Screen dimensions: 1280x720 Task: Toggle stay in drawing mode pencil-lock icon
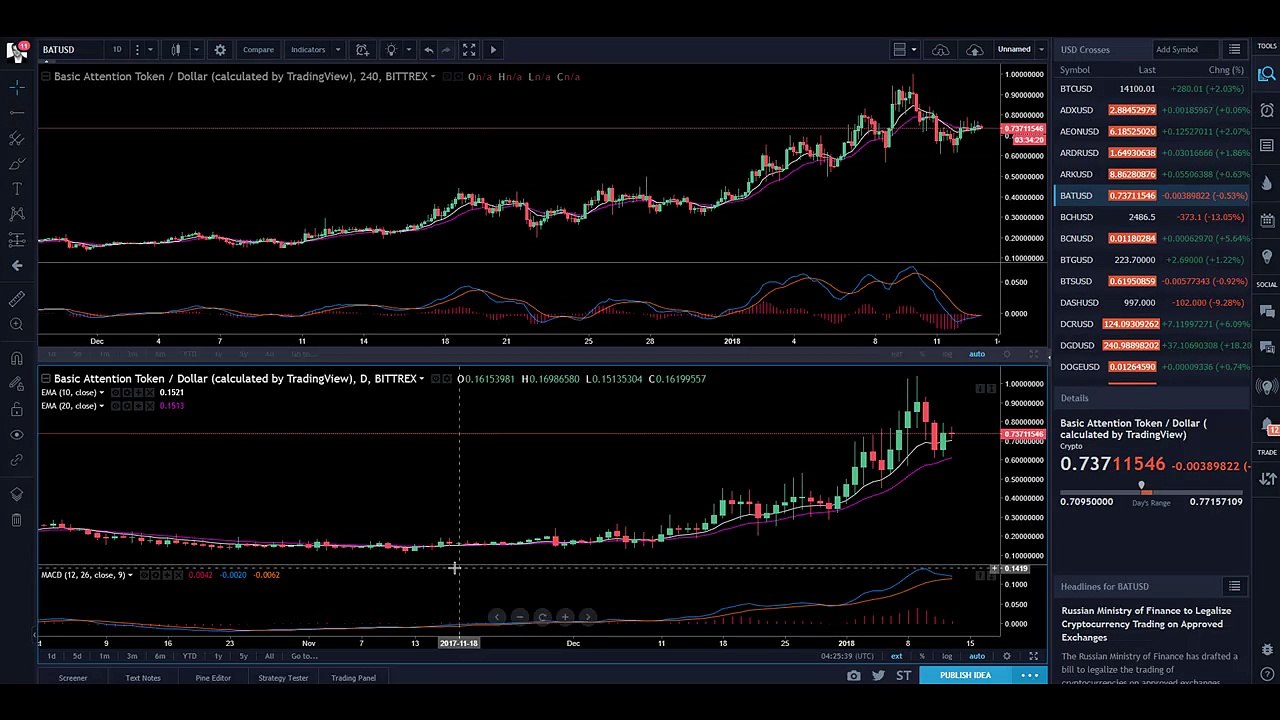click(17, 383)
